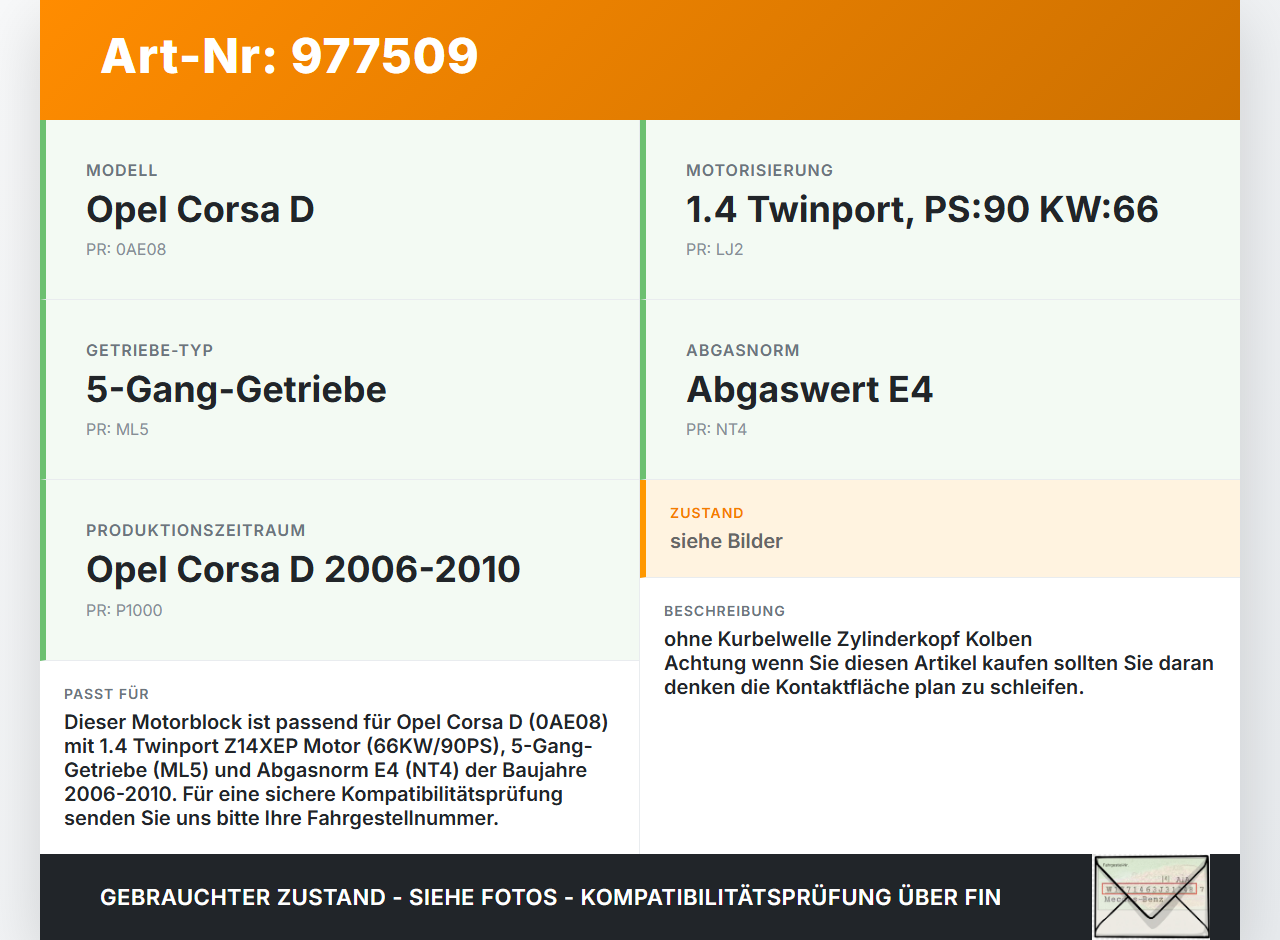Click the PR: 0AE08 code
Viewport: 1280px width, 940px height.
tap(126, 249)
